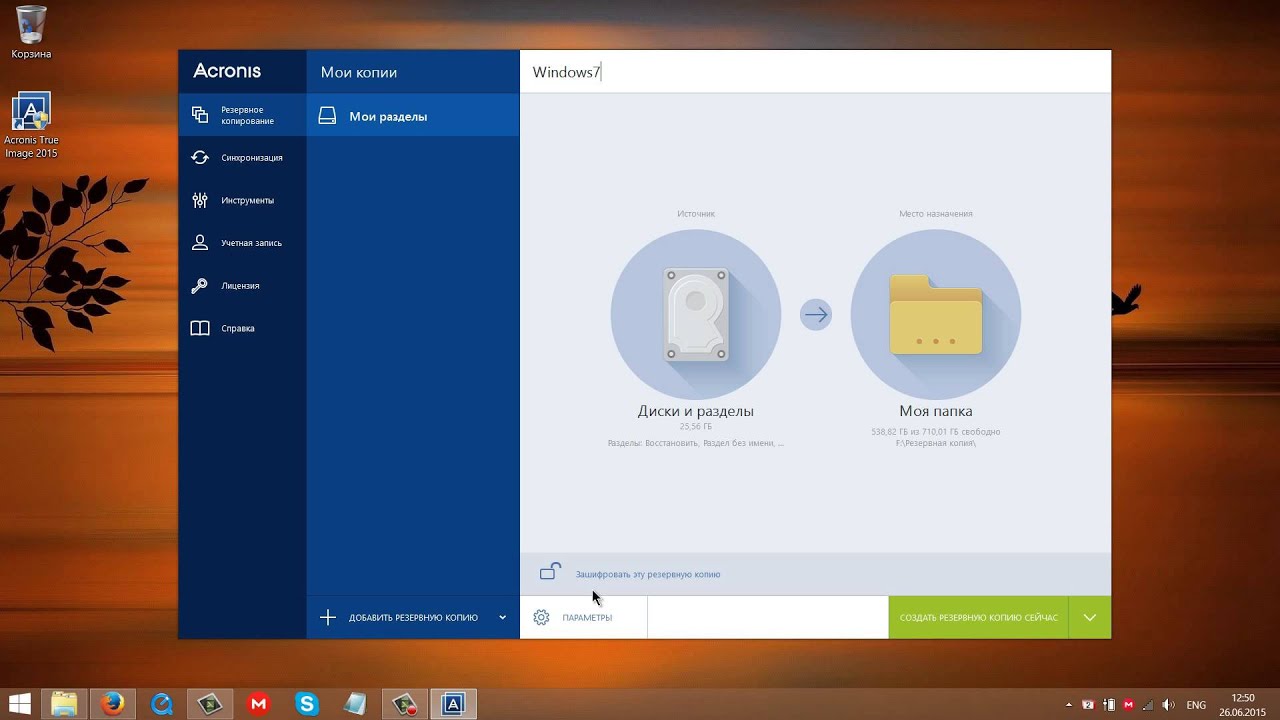Open the Инструменты sidebar item
The width and height of the screenshot is (1280, 720).
click(242, 200)
